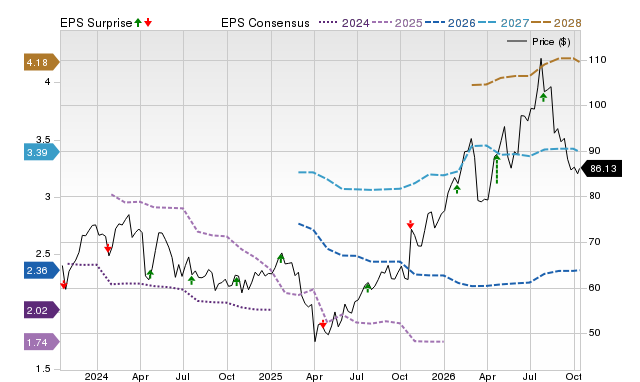The height and width of the screenshot is (382, 640).
Task: Click the 2026 EPS Consensus legend entry
Action: [450, 23]
